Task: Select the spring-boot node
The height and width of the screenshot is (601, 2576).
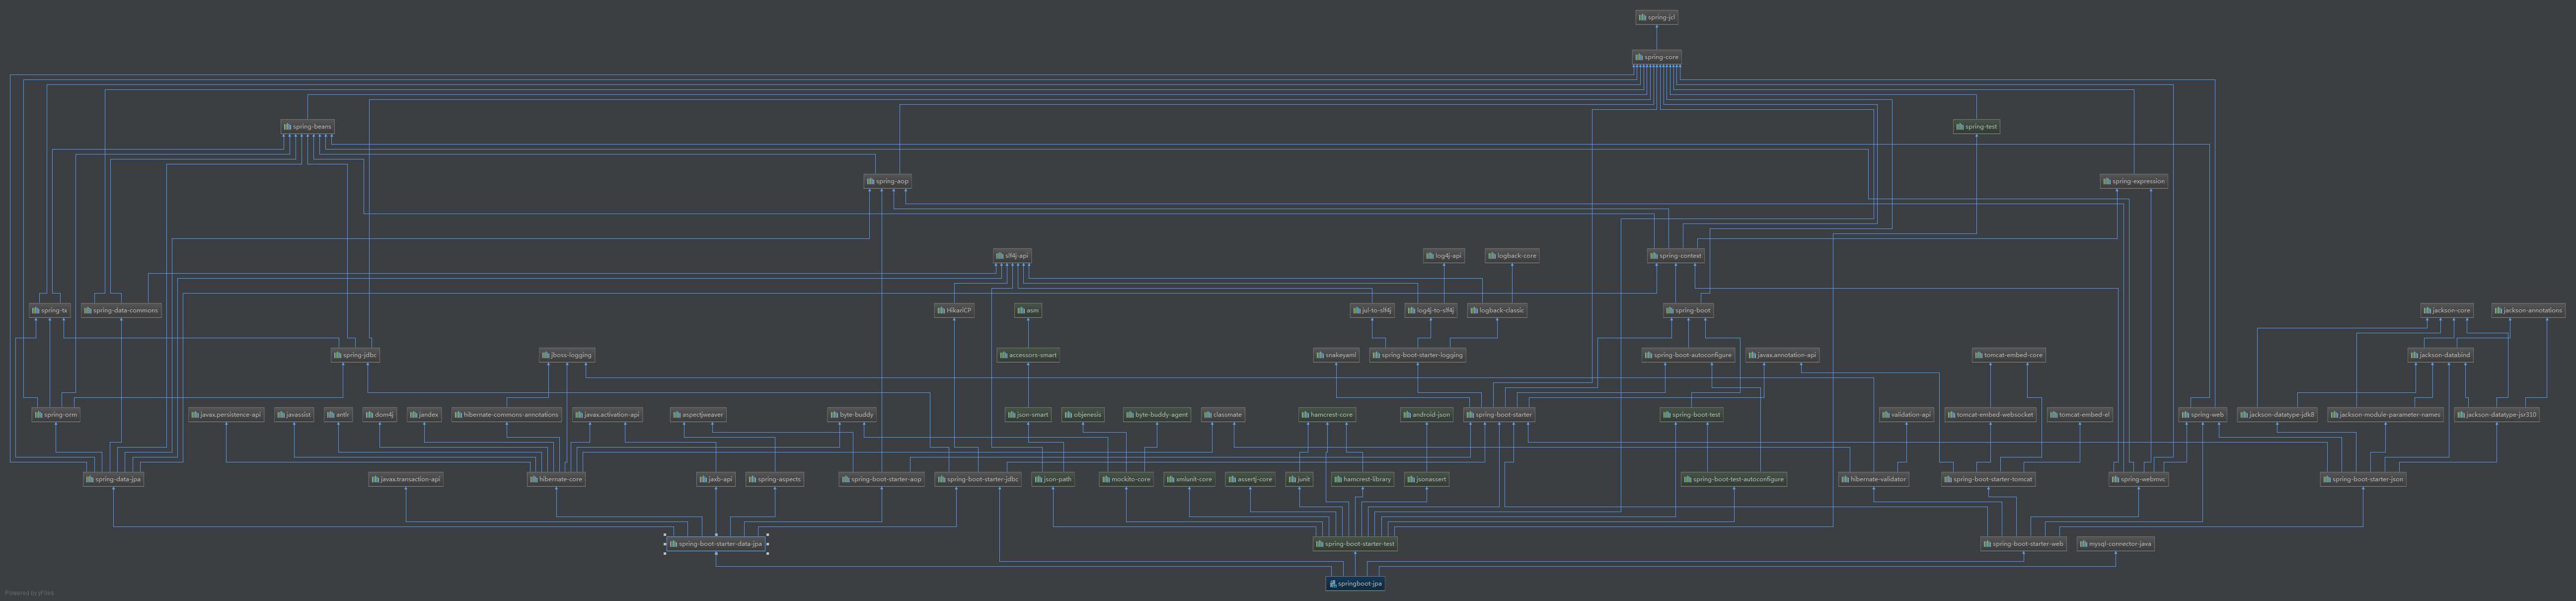Action: (x=1688, y=310)
